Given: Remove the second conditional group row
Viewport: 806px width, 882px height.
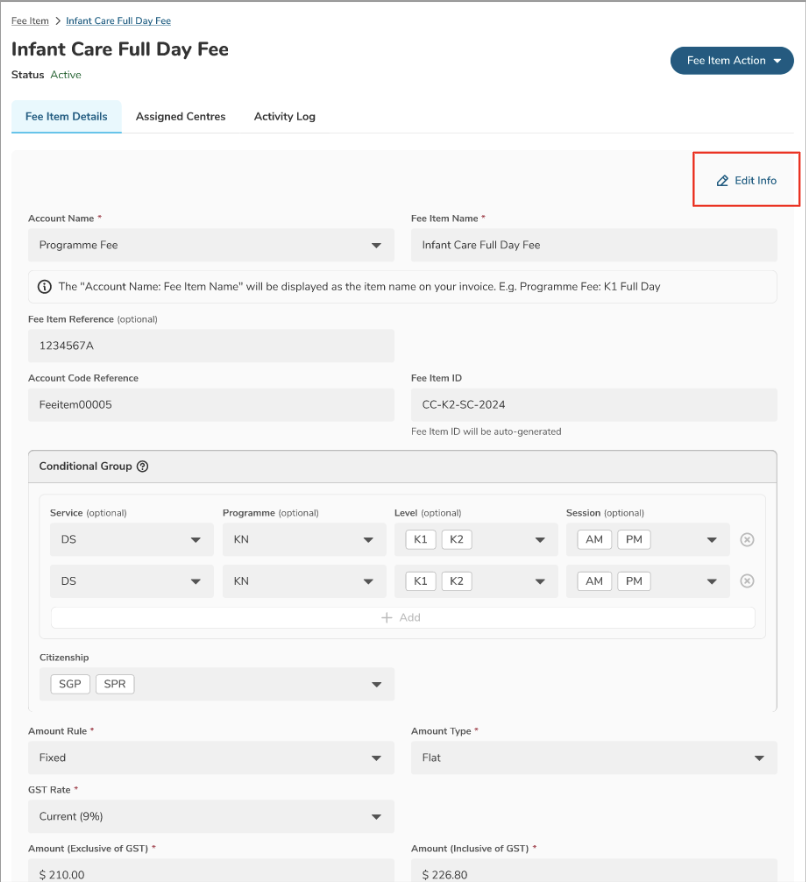Looking at the screenshot, I should [747, 581].
